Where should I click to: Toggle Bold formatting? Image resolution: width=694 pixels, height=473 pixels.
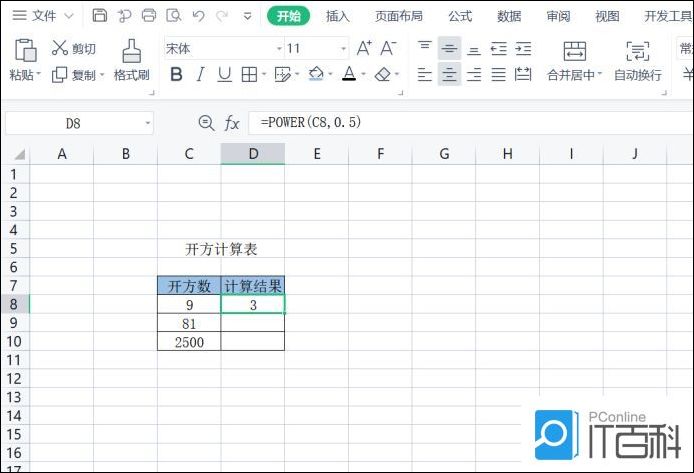click(x=176, y=74)
